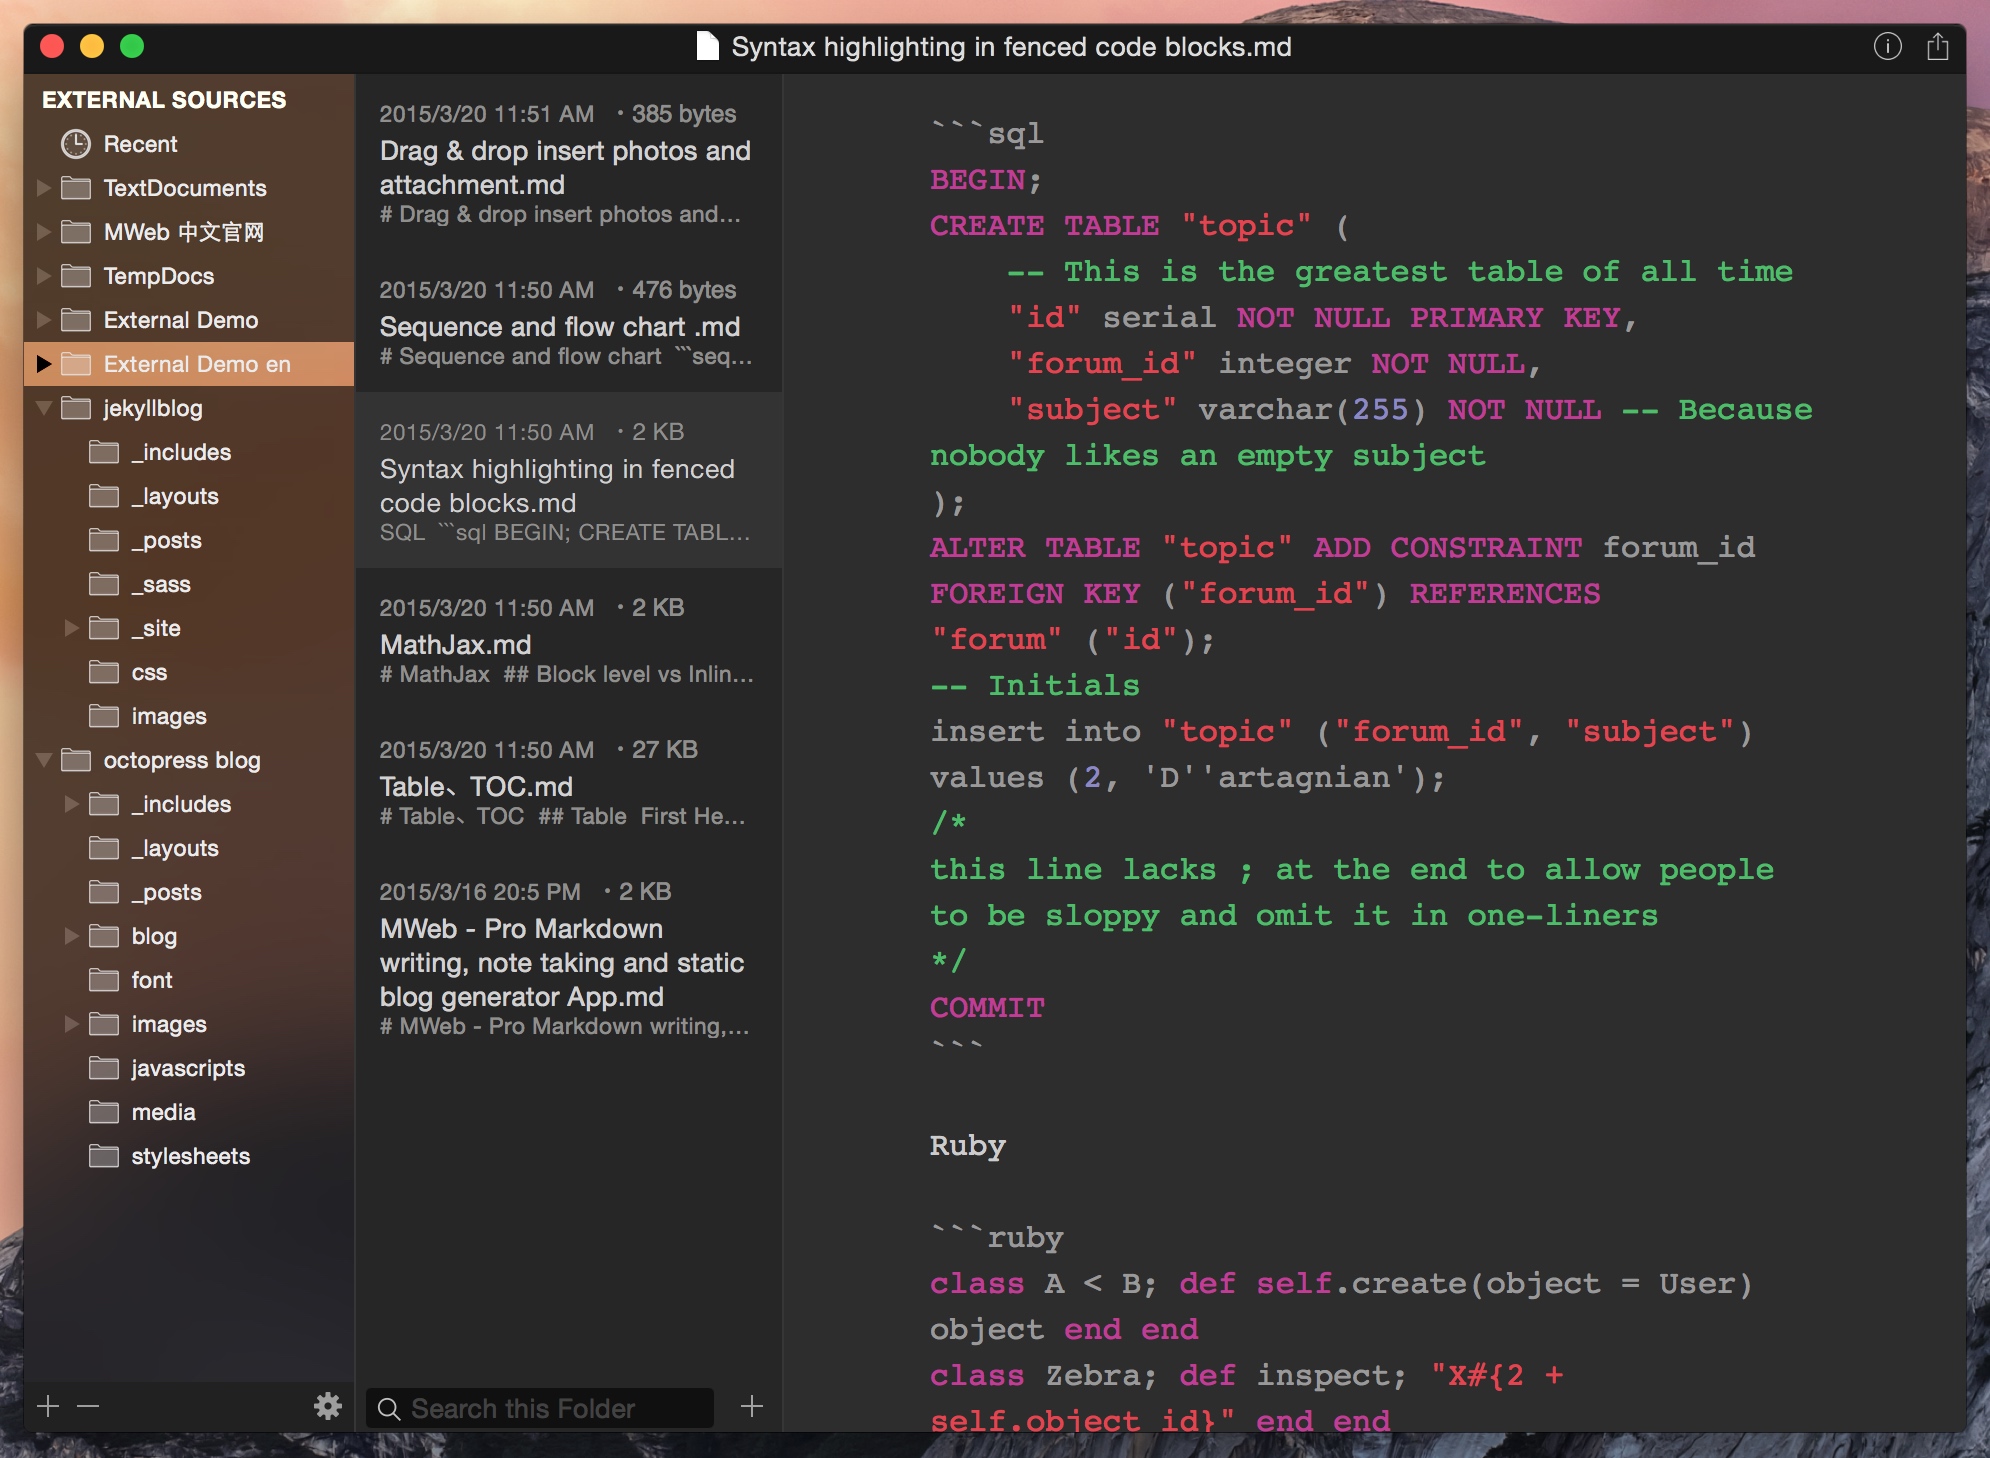Select the stylesheets folder
1990x1458 pixels.
point(190,1156)
